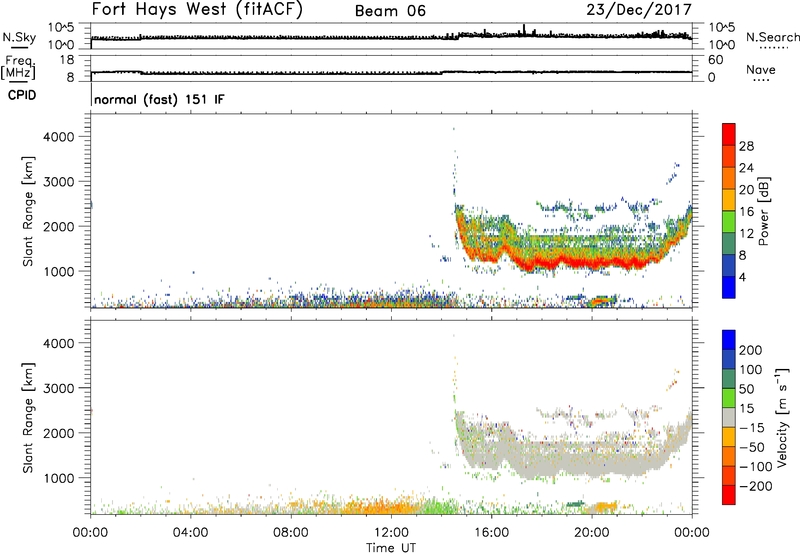Image resolution: width=800 pixels, height=554 pixels.
Task: Click the 'Fort Hays West (fitACF)' title
Action: [x=197, y=9]
